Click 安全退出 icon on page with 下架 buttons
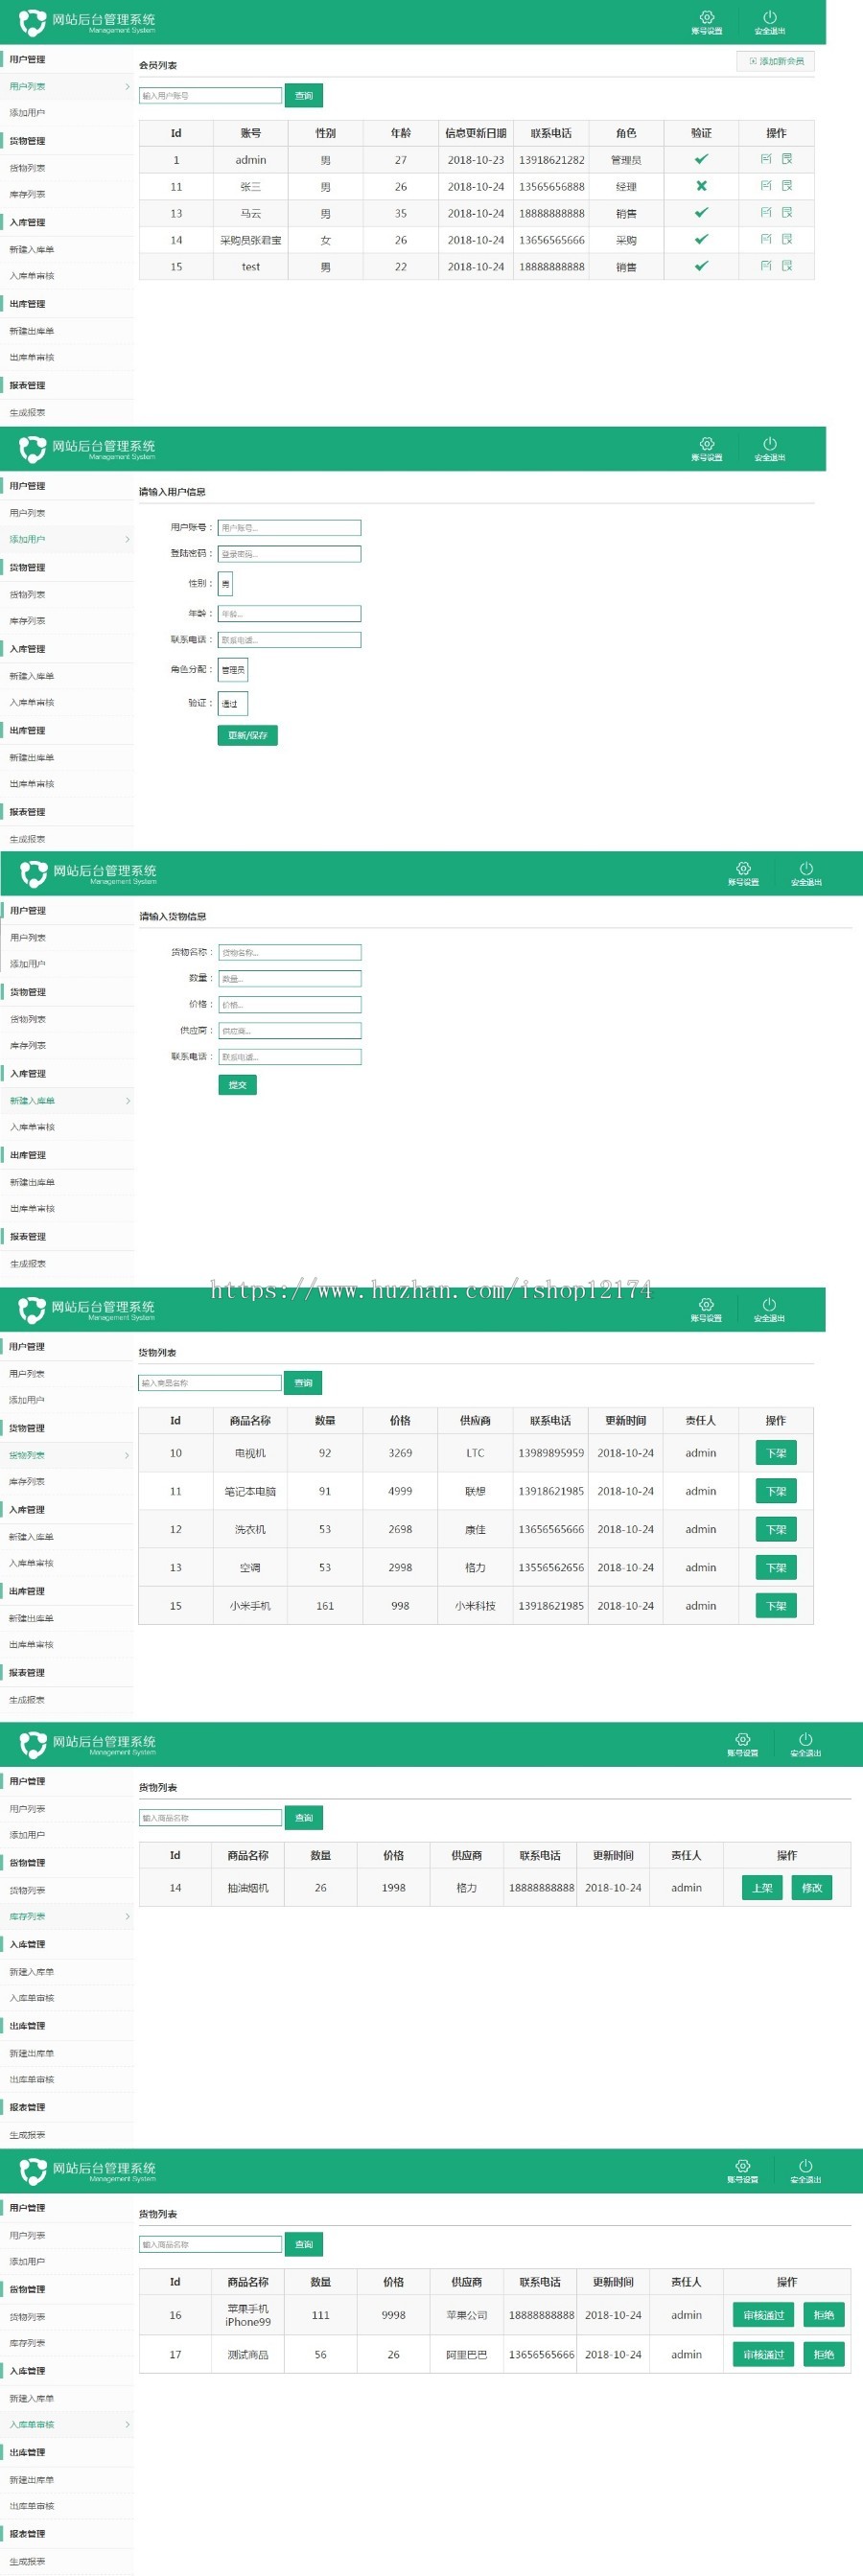The height and width of the screenshot is (2576, 863). (x=769, y=1304)
